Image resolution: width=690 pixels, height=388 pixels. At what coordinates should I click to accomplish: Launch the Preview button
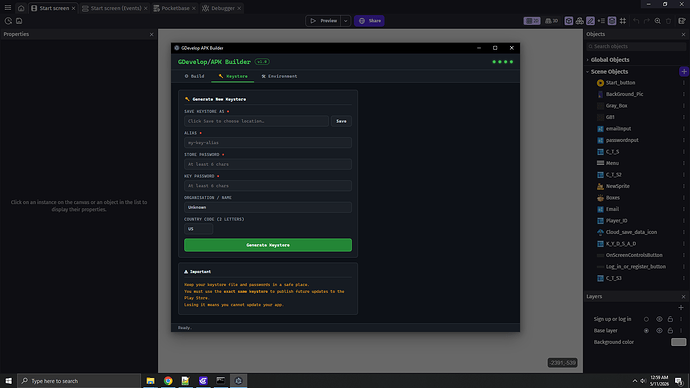coord(323,21)
